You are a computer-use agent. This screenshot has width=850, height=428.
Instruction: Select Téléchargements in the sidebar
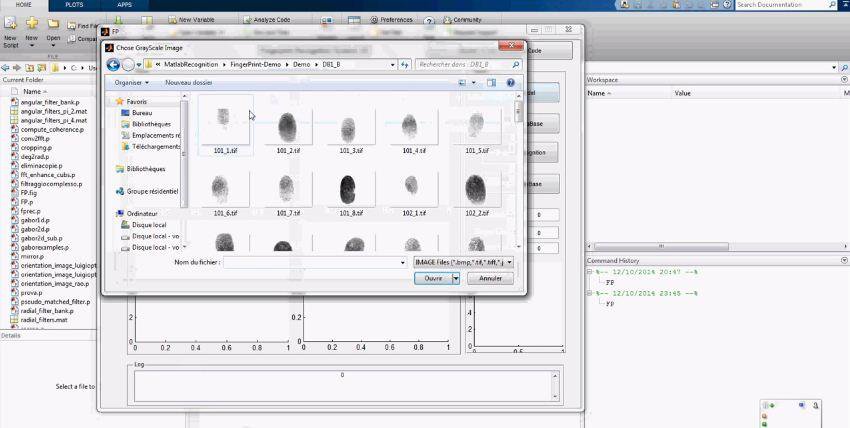click(155, 146)
